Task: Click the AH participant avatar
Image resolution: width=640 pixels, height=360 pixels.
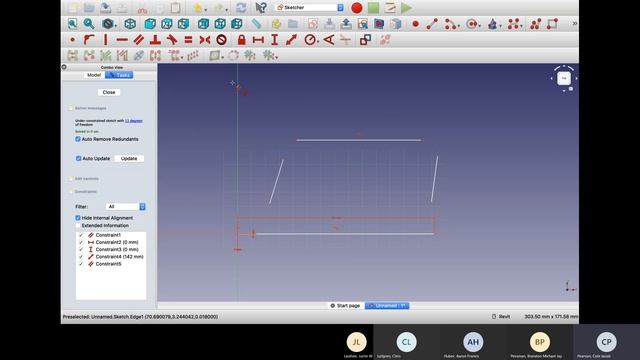Action: pyautogui.click(x=473, y=342)
